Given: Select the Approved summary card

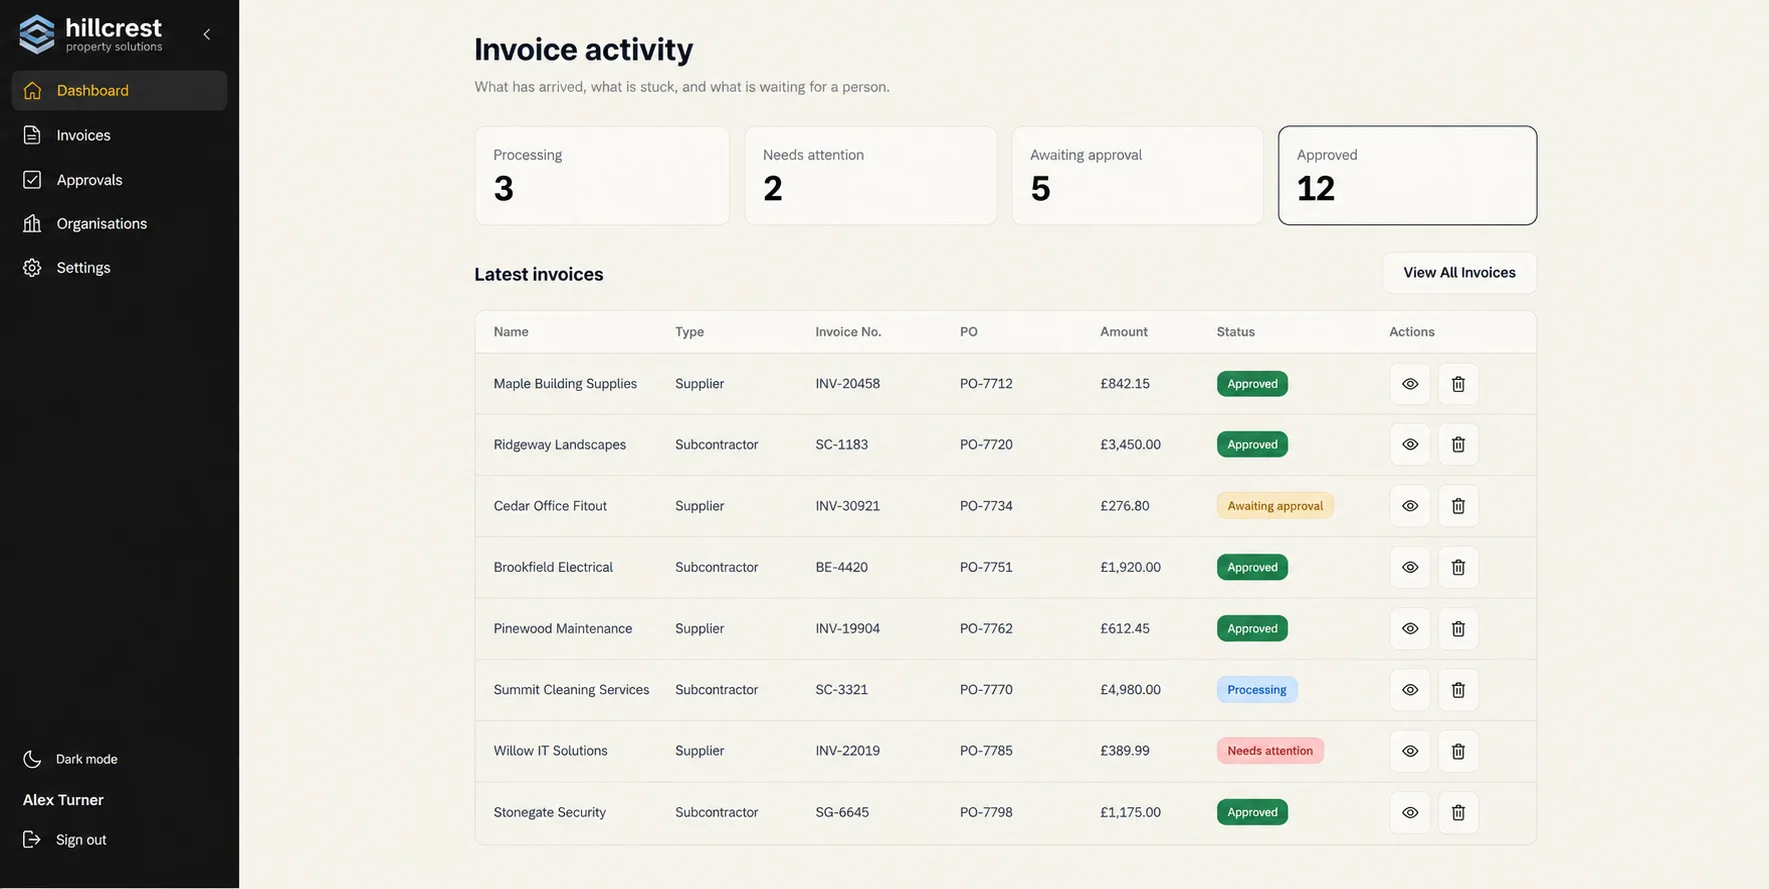Looking at the screenshot, I should [x=1407, y=175].
